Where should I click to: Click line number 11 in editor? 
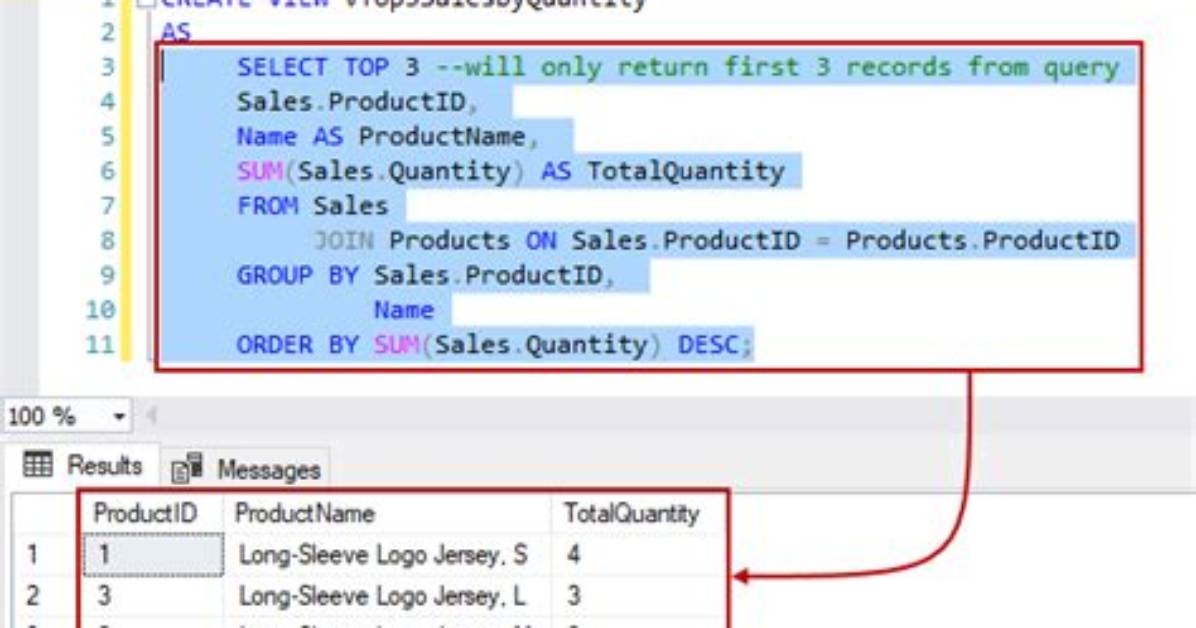pos(100,344)
